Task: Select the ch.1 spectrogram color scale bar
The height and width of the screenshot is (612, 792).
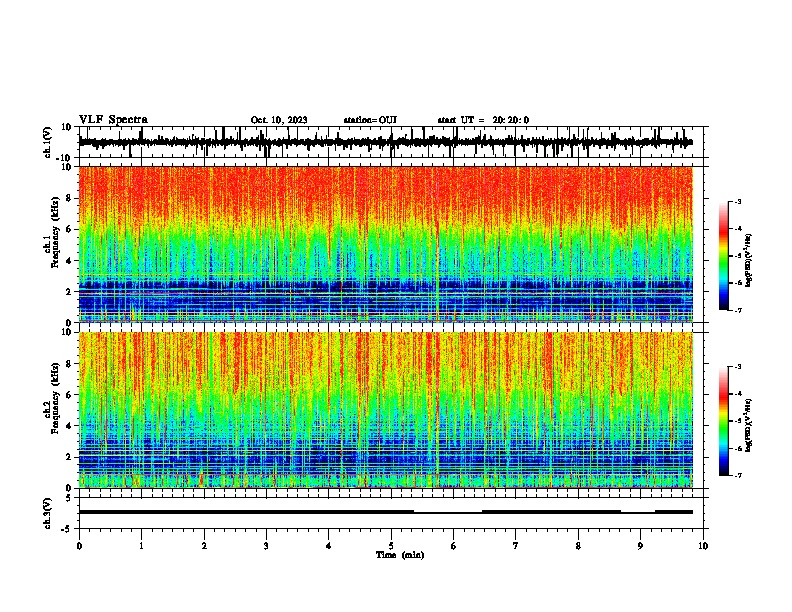Action: pyautogui.click(x=723, y=256)
